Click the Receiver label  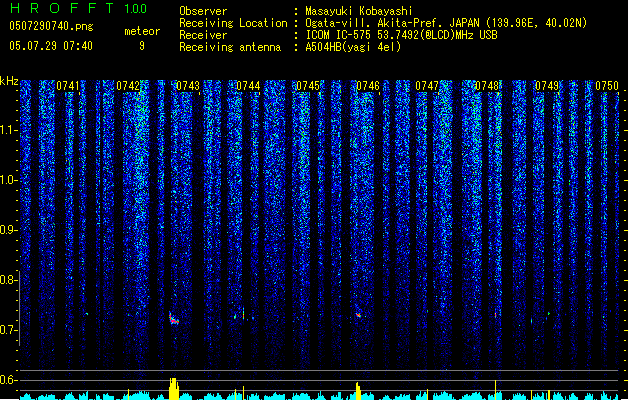203,35
